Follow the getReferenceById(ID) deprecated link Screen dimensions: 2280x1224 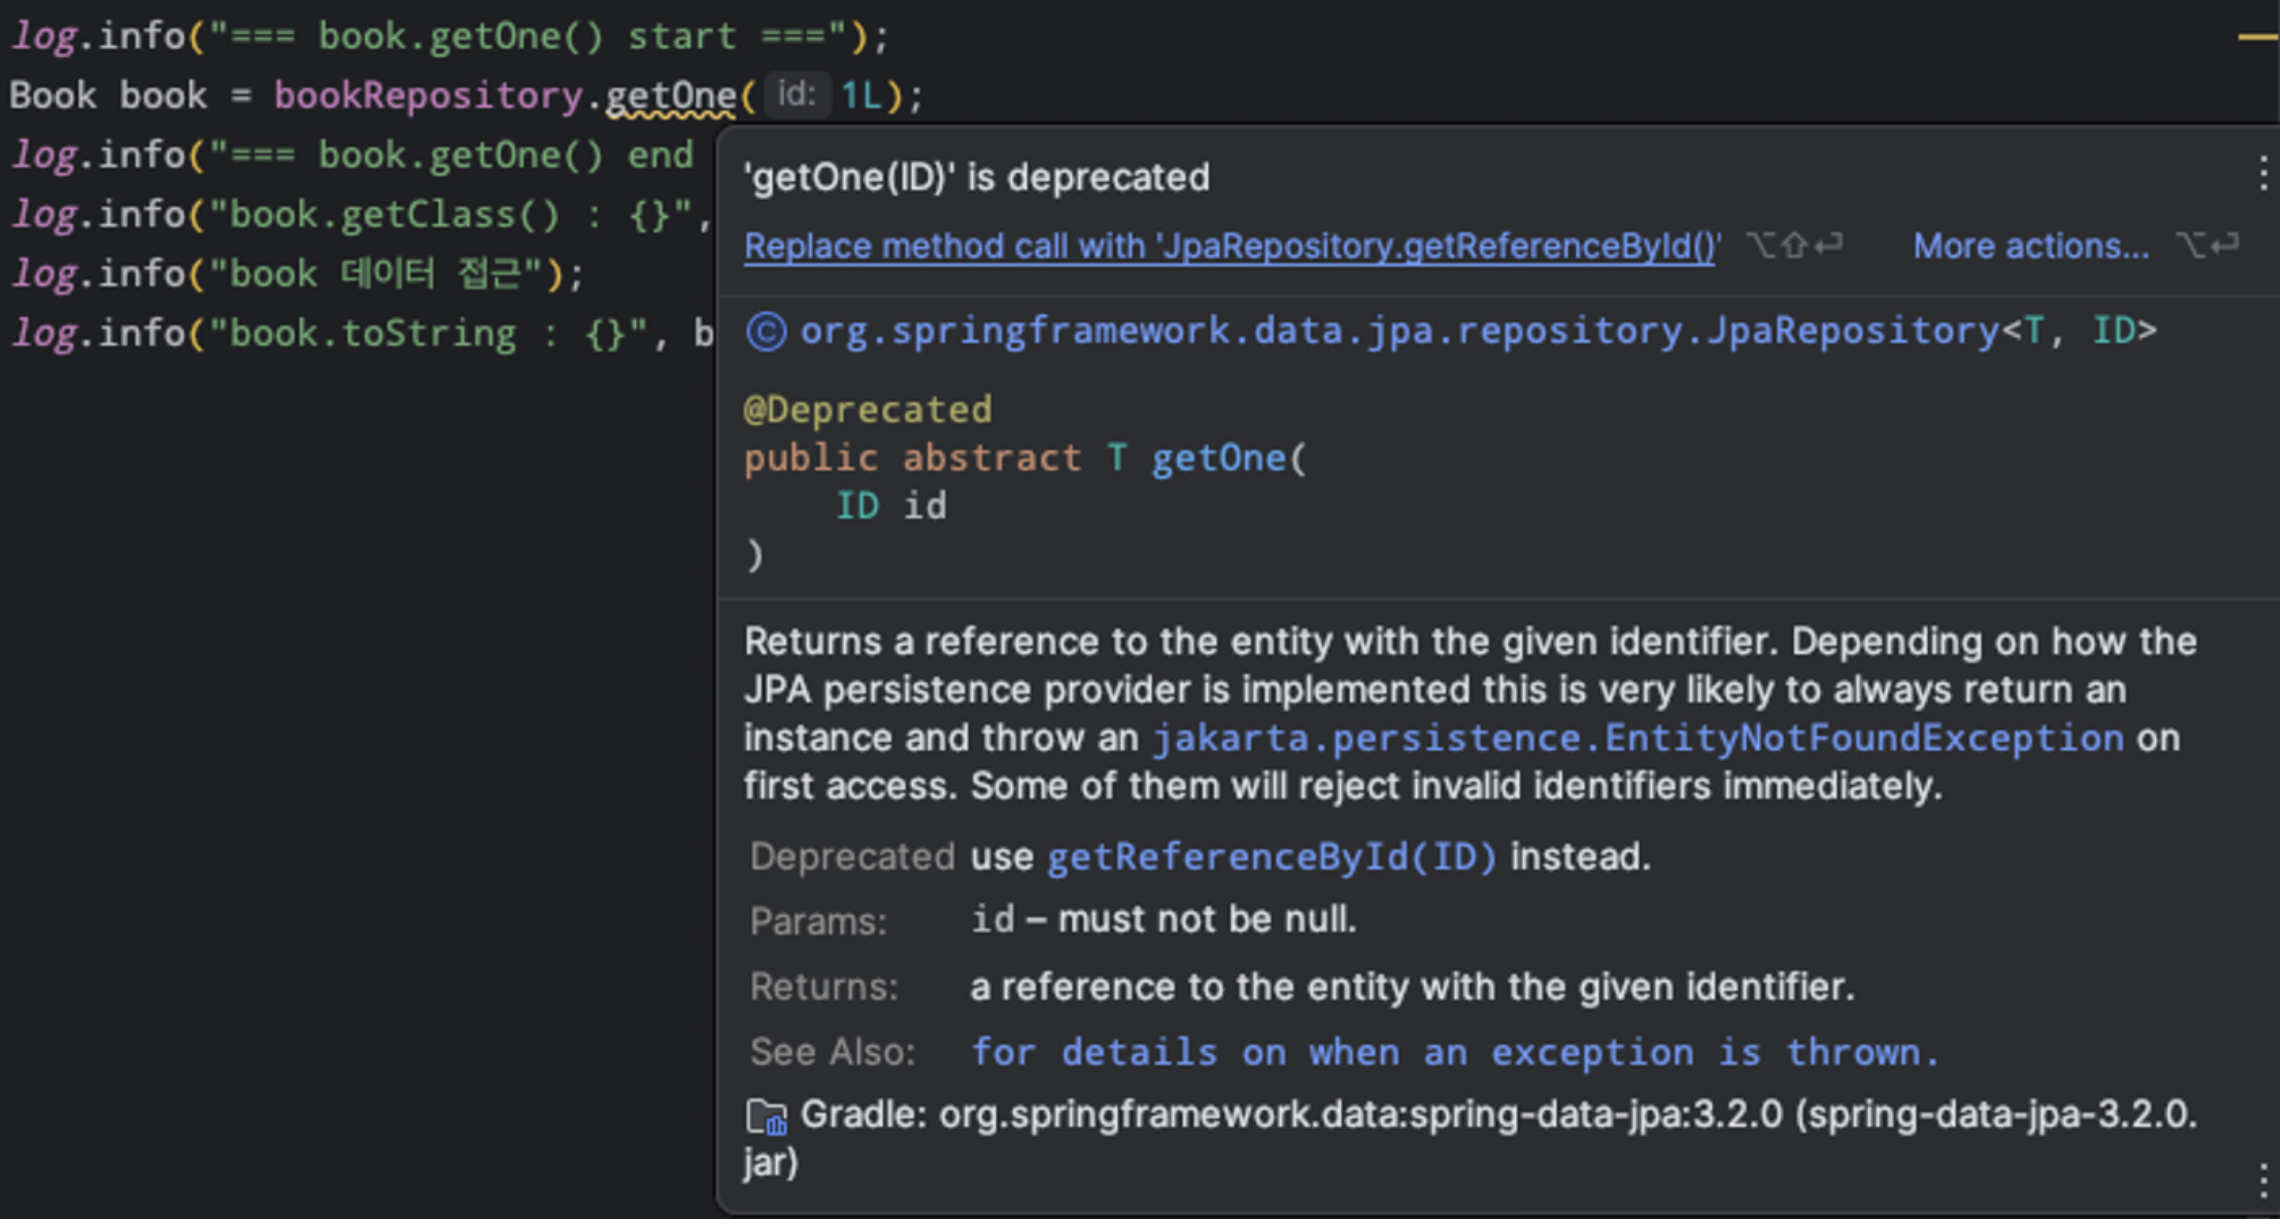point(1271,857)
